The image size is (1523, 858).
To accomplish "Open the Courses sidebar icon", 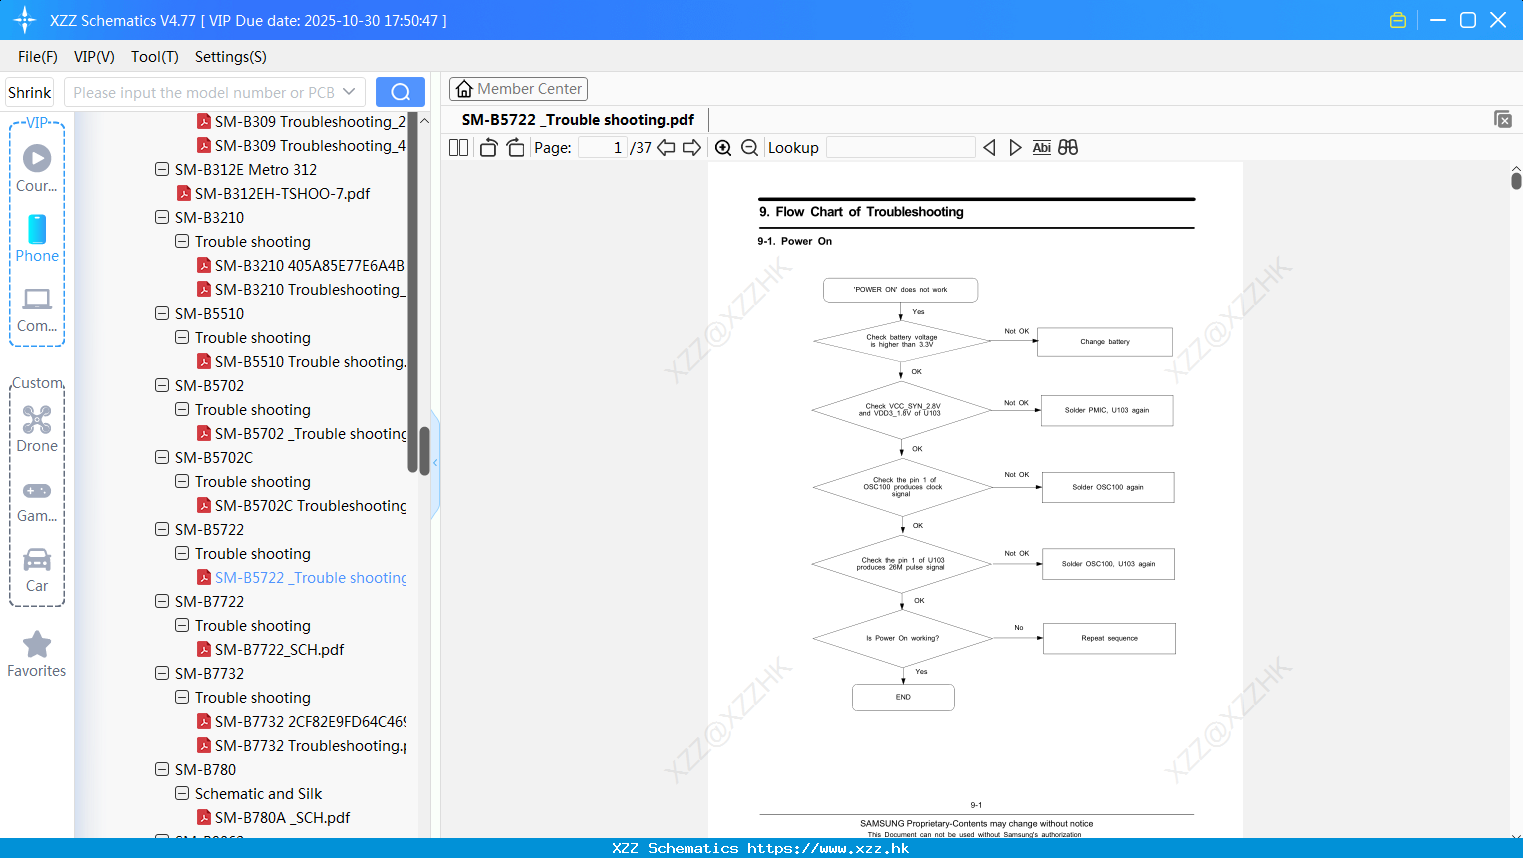I will 37,168.
